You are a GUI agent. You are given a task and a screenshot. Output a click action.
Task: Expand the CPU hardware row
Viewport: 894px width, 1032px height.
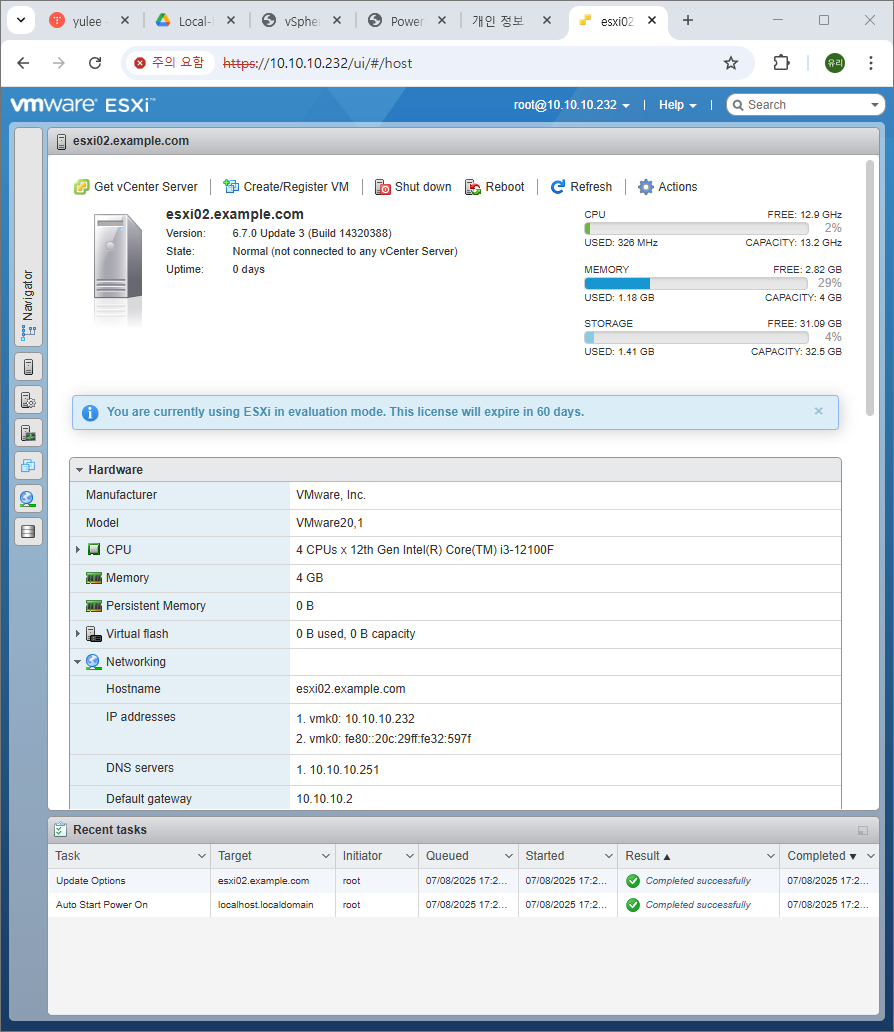point(78,549)
